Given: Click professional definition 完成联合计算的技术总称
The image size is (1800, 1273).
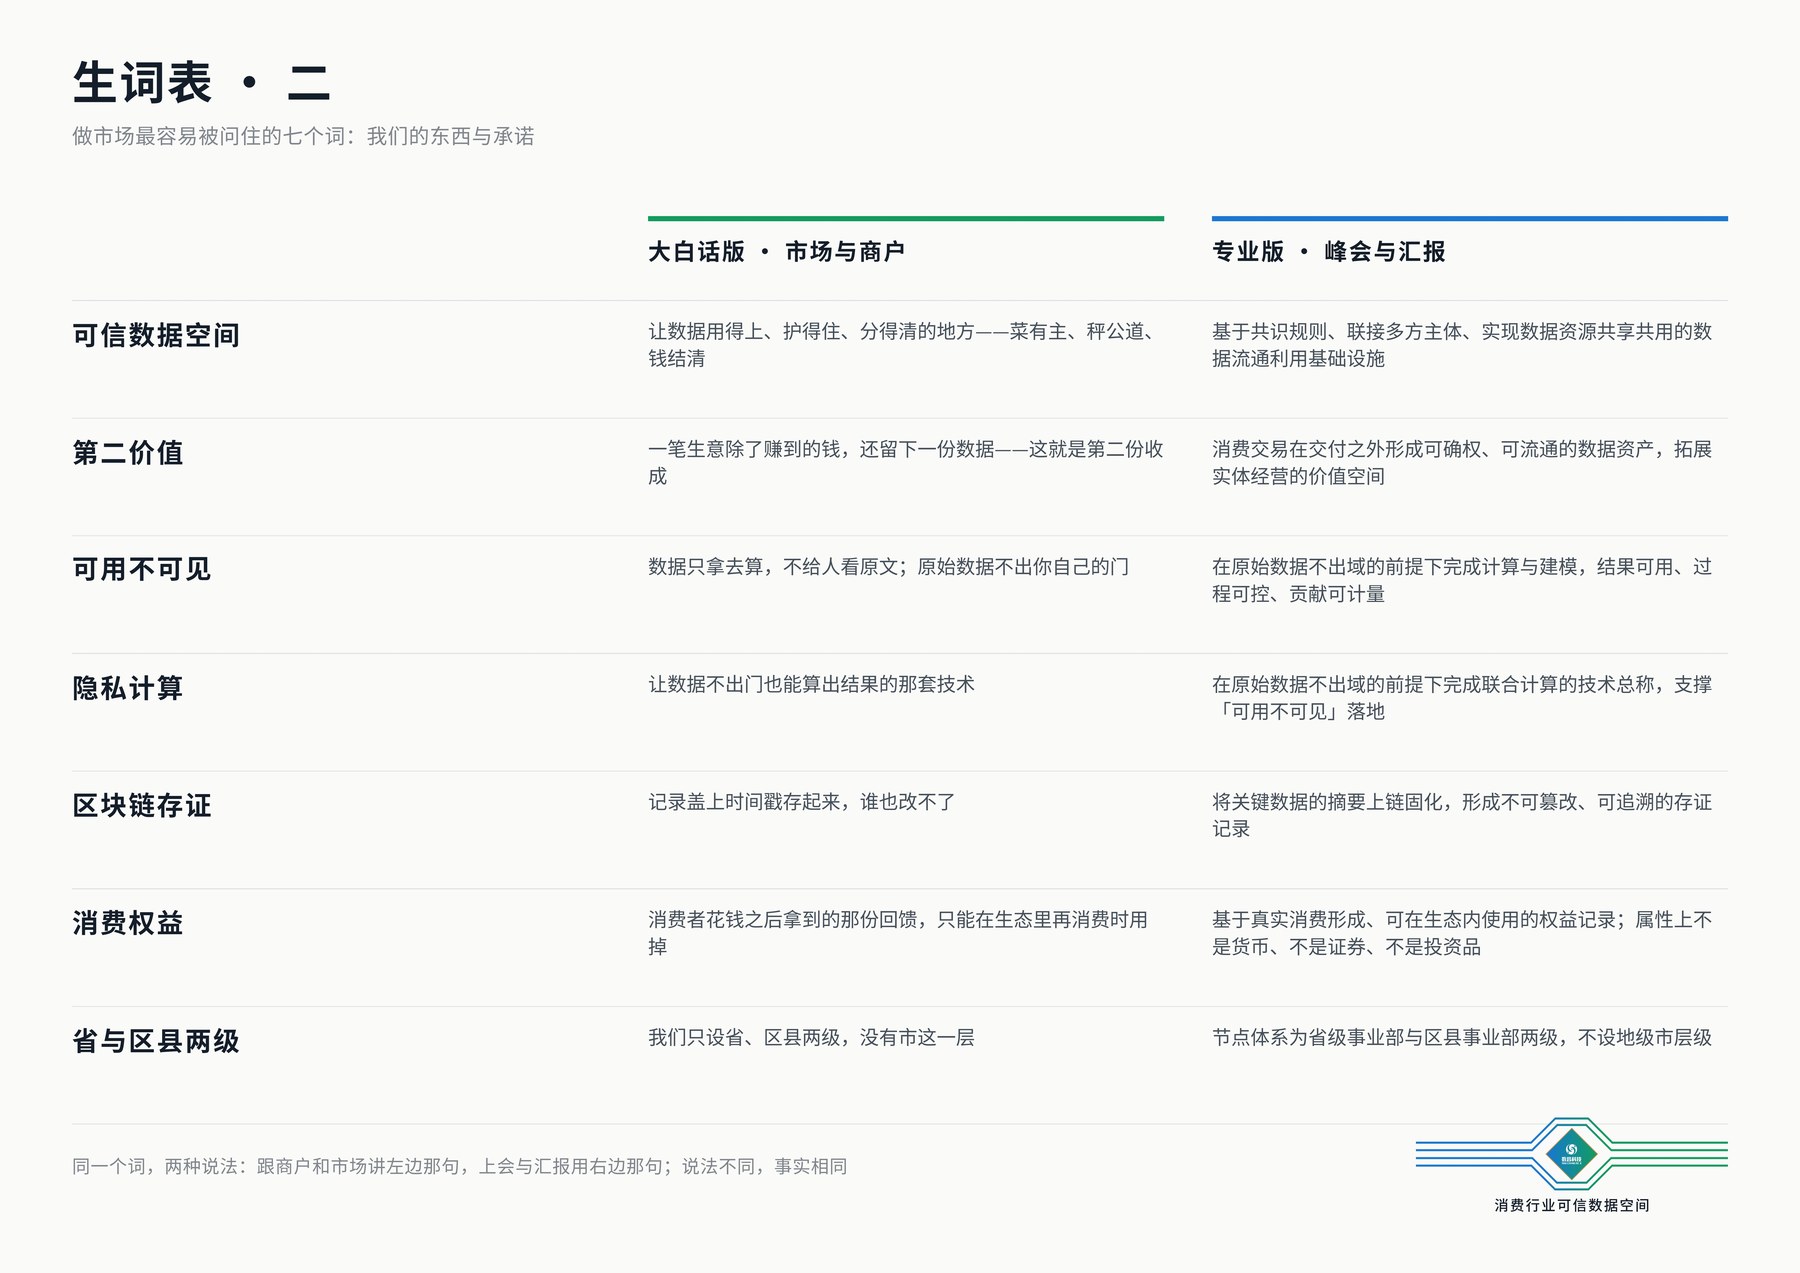Looking at the screenshot, I should coord(1462,698).
